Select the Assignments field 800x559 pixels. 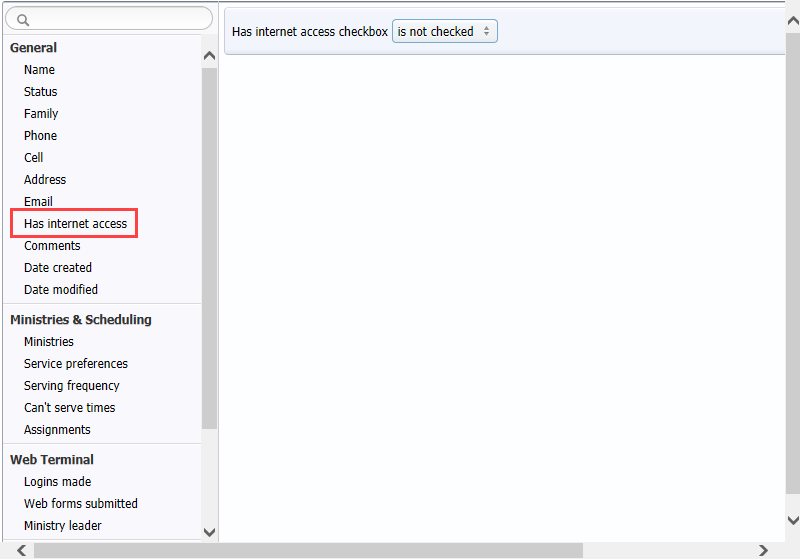point(57,430)
